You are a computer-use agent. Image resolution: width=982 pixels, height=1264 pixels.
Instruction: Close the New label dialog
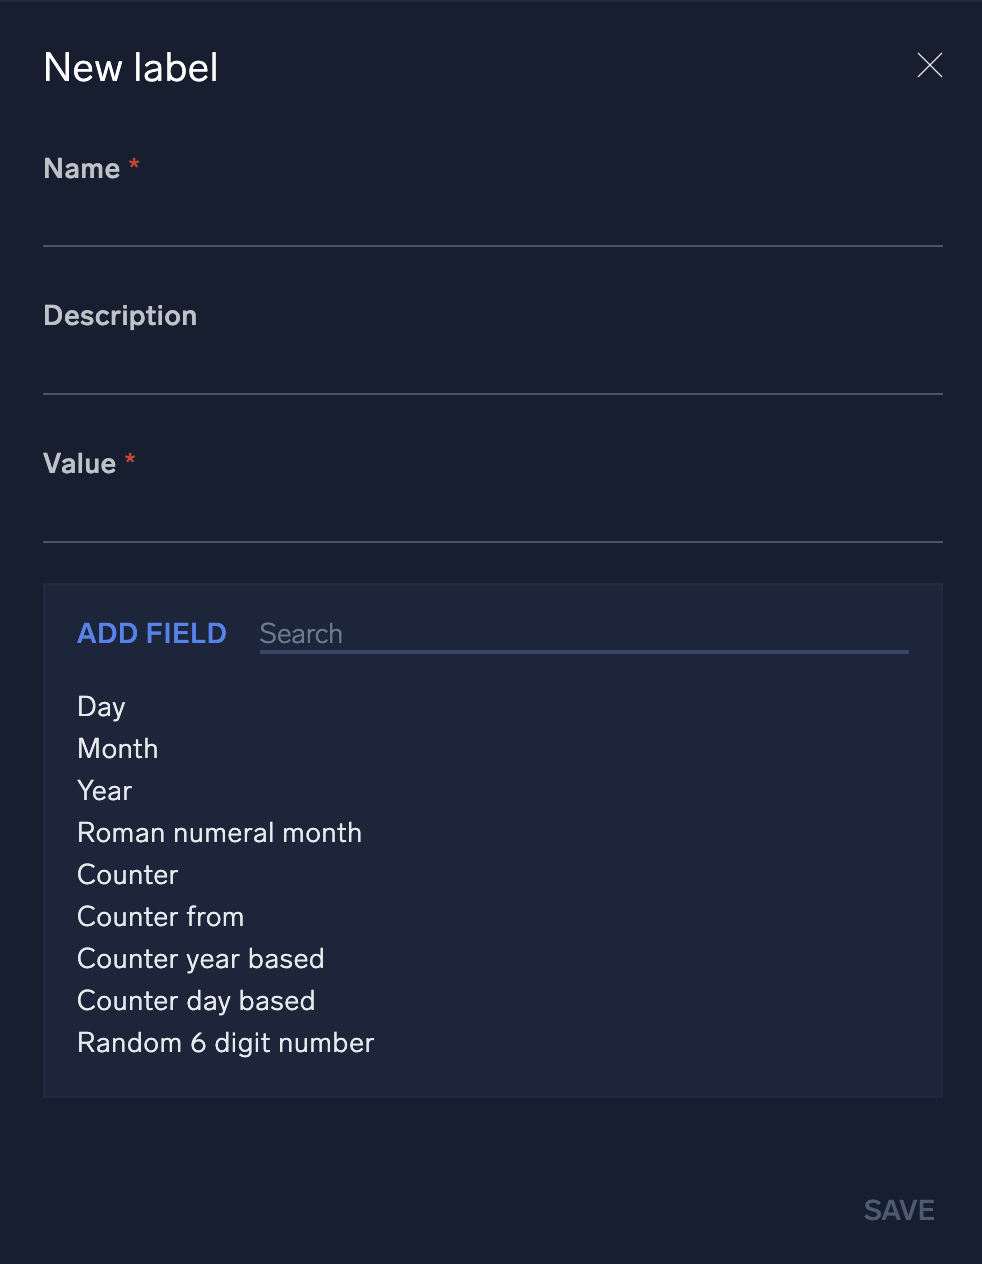(x=929, y=65)
